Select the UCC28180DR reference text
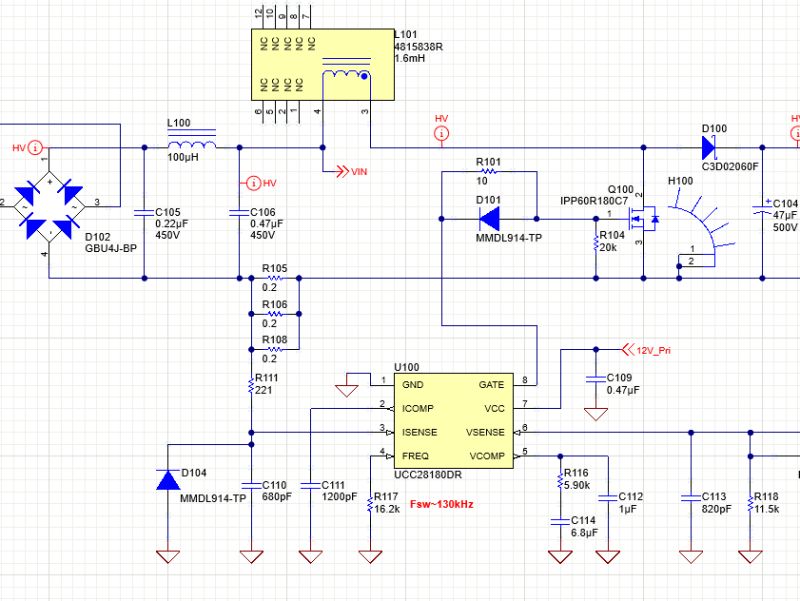The width and height of the screenshot is (800, 601). 430,476
